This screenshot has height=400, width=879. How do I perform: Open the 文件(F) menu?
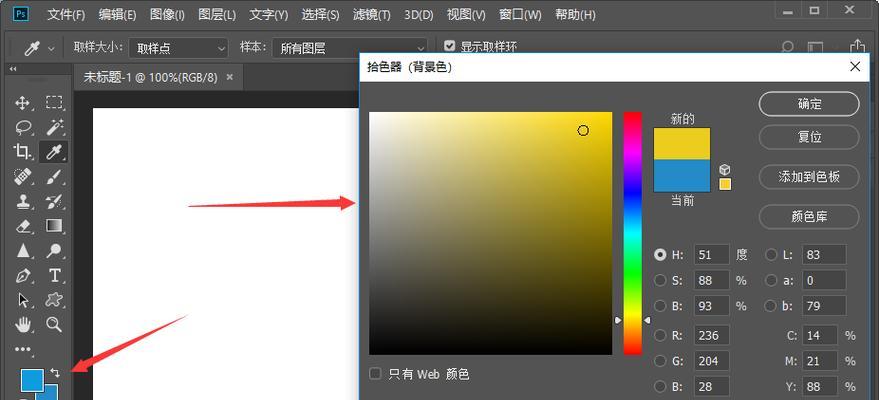point(66,15)
